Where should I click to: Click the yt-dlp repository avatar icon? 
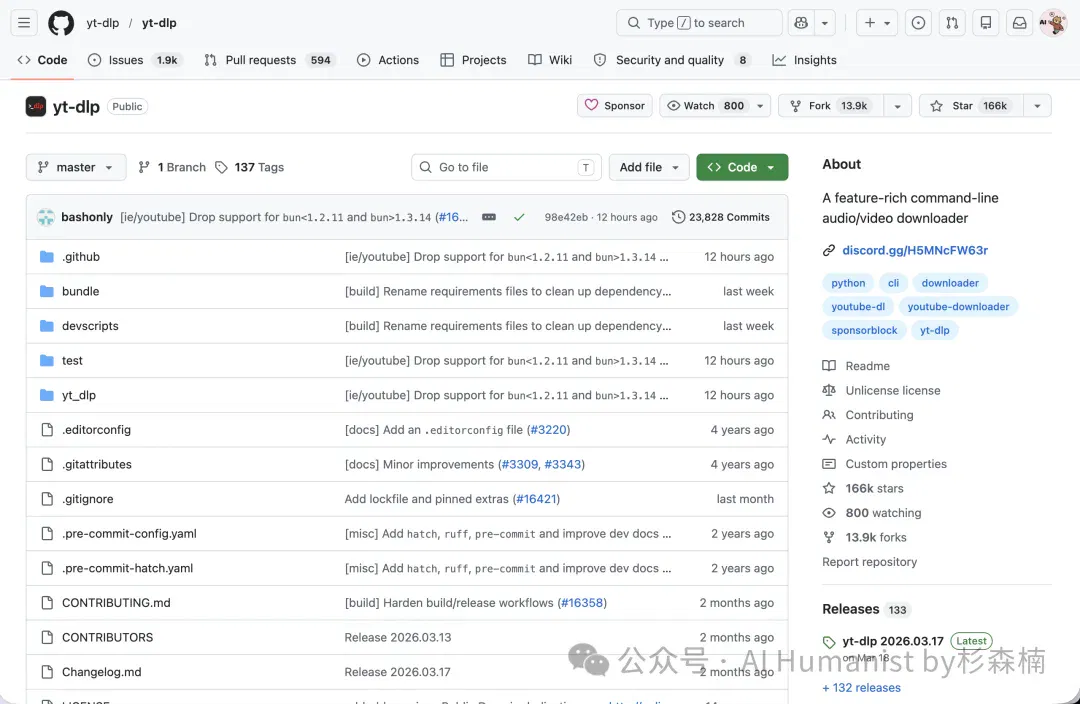pos(36,106)
